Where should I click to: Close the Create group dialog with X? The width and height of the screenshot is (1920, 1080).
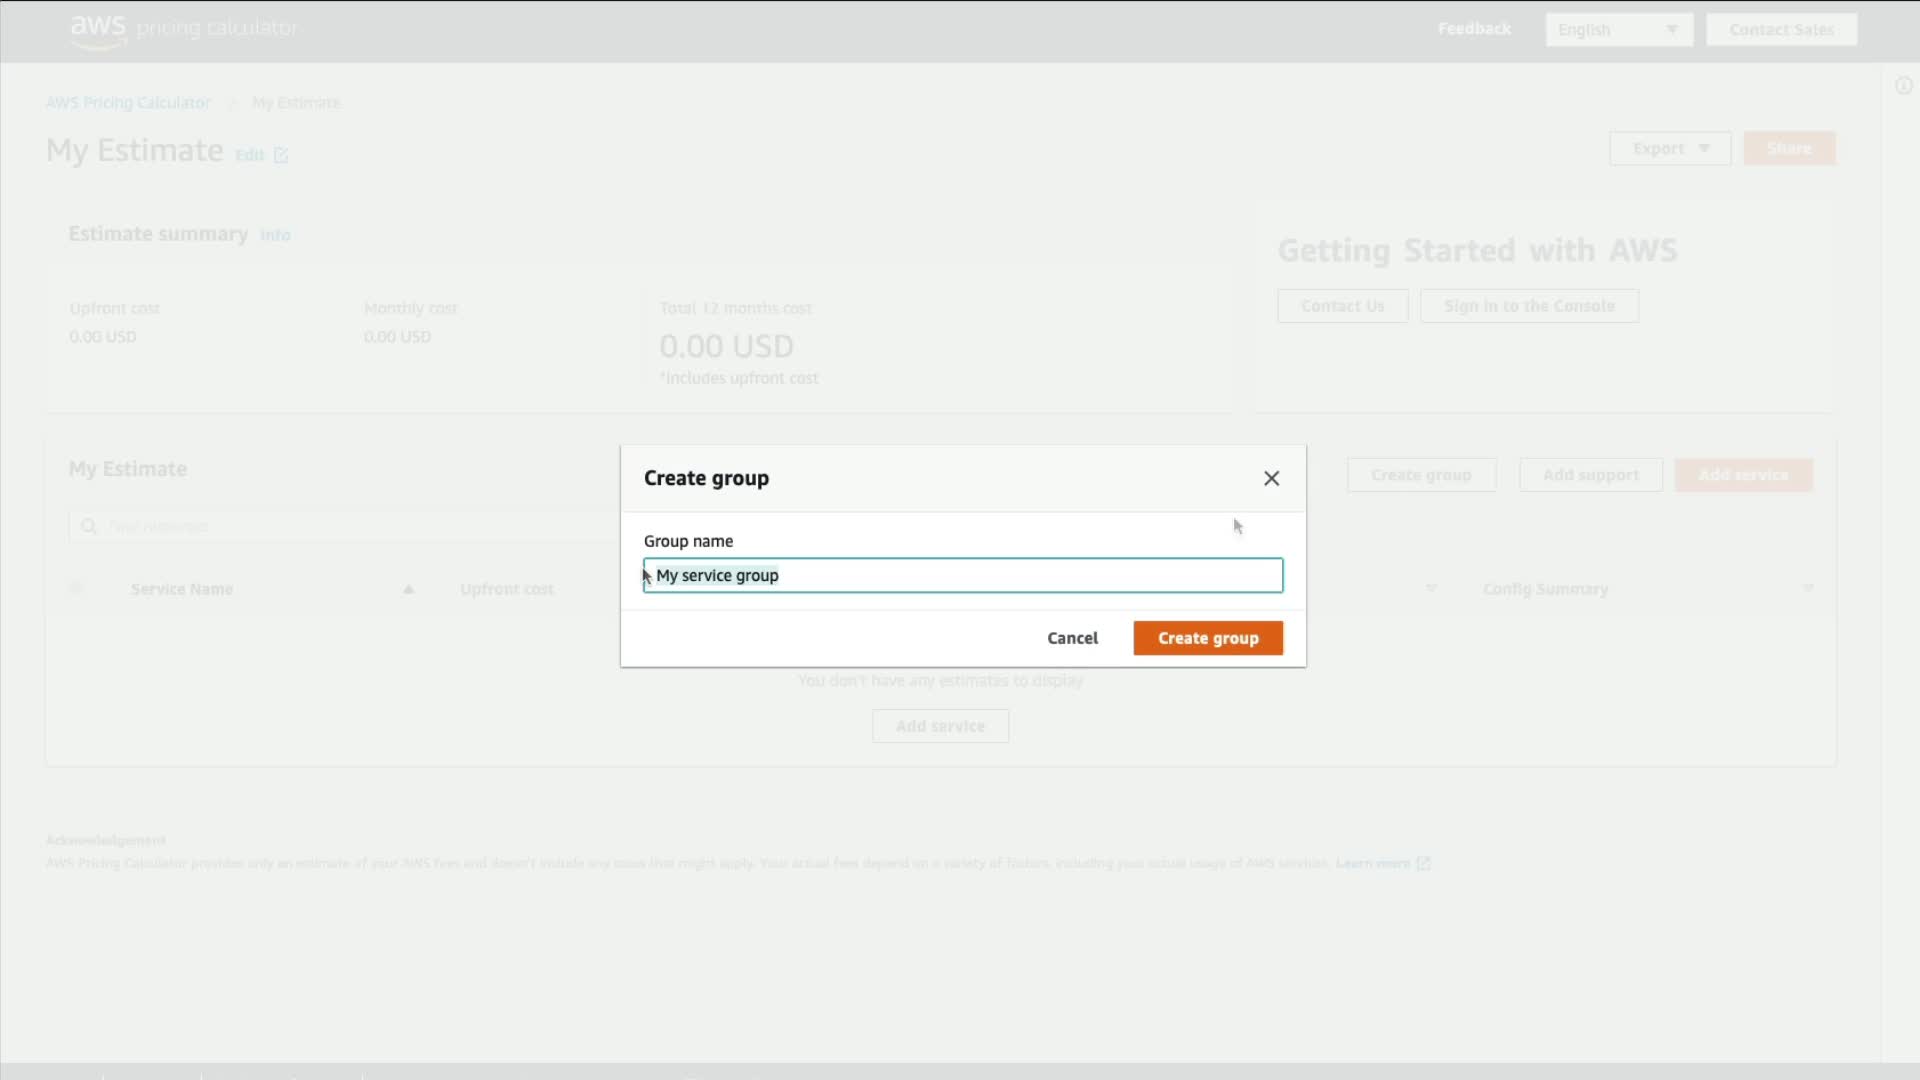[1271, 478]
